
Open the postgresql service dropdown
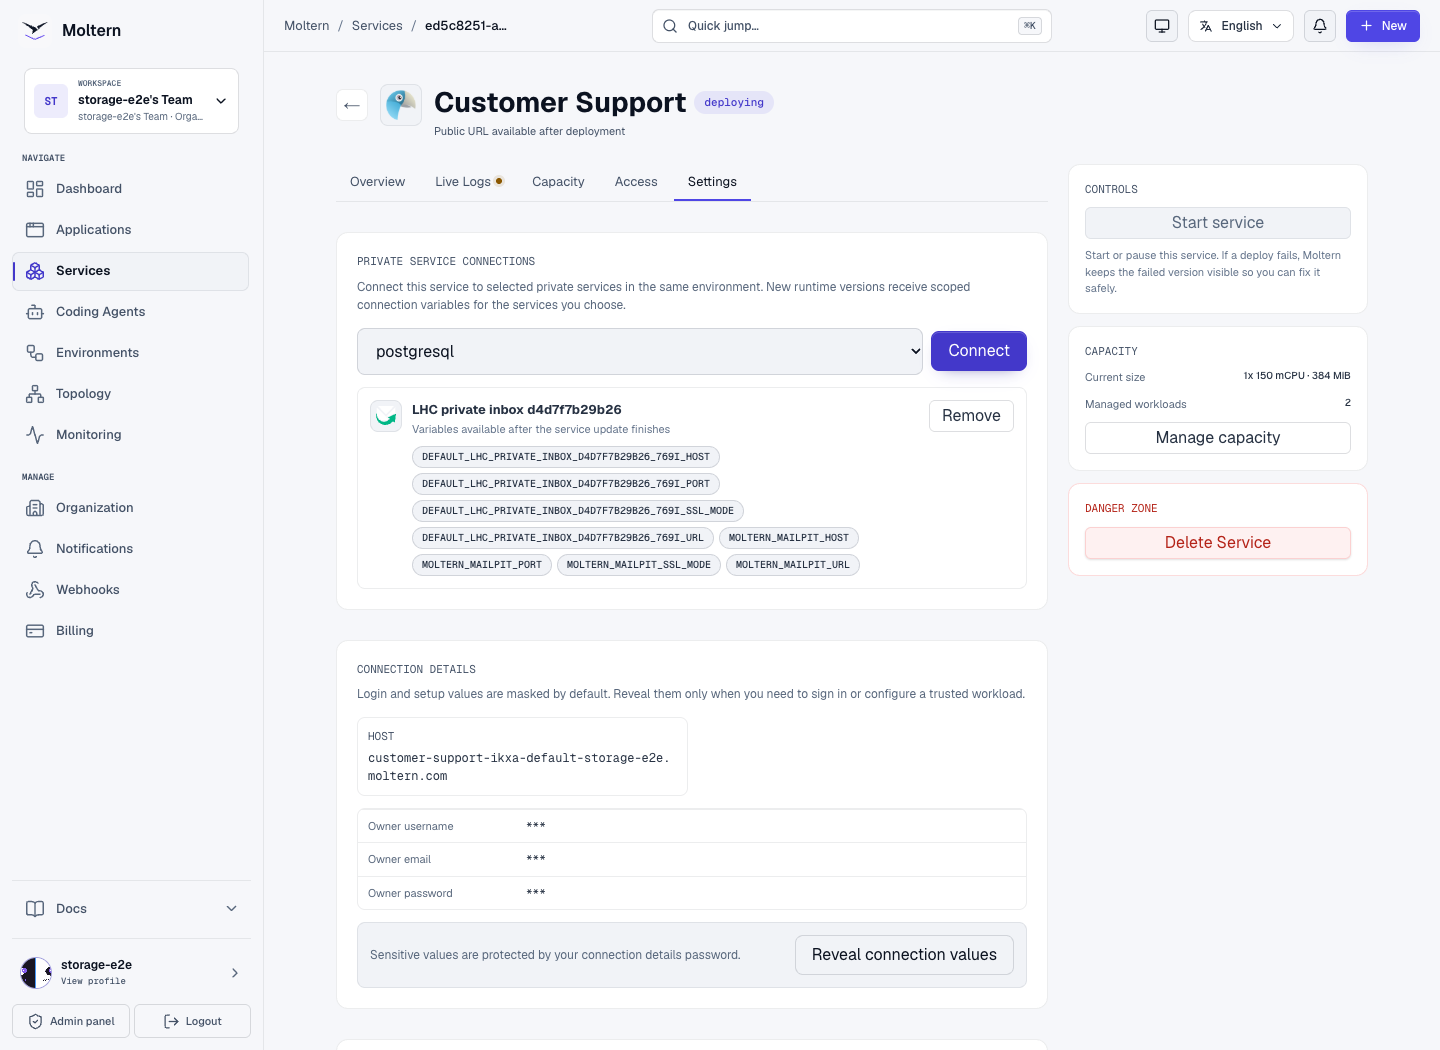tap(640, 351)
